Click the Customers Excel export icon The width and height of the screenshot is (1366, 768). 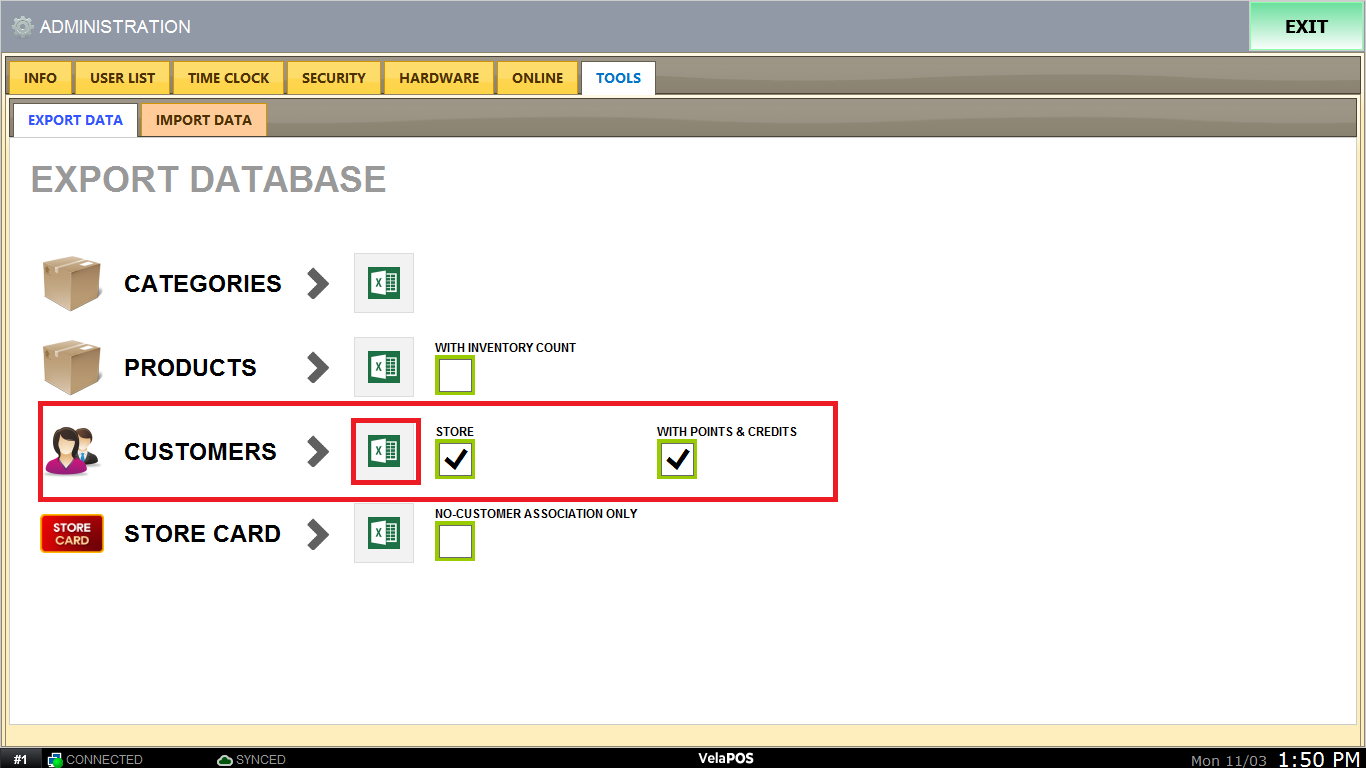tap(384, 451)
